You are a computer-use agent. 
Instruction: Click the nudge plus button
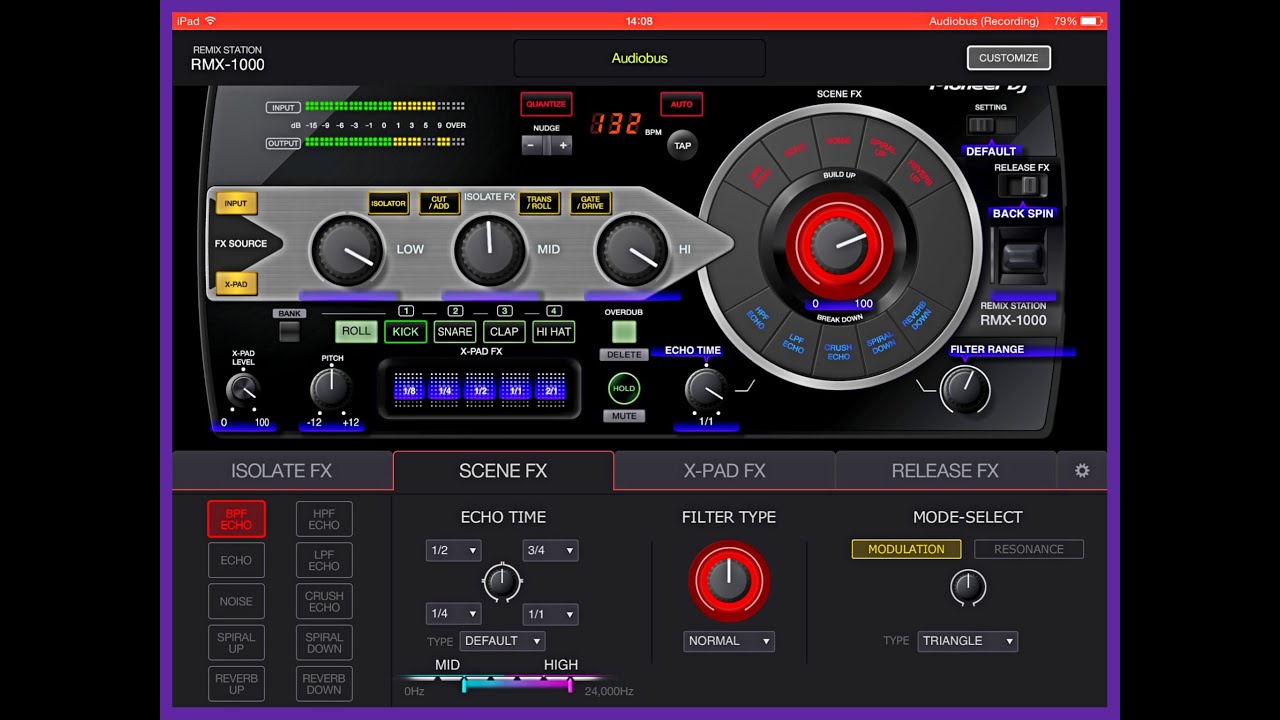tap(562, 145)
